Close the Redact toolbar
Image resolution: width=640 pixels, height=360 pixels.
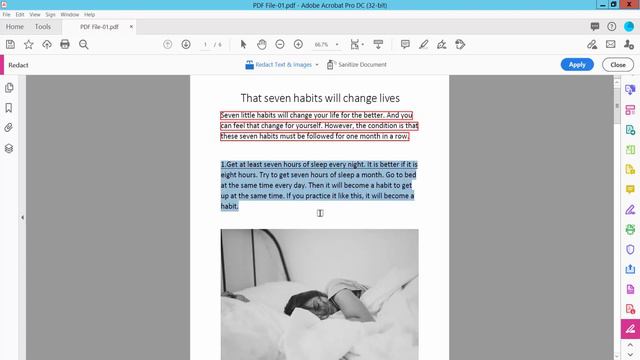(x=618, y=64)
